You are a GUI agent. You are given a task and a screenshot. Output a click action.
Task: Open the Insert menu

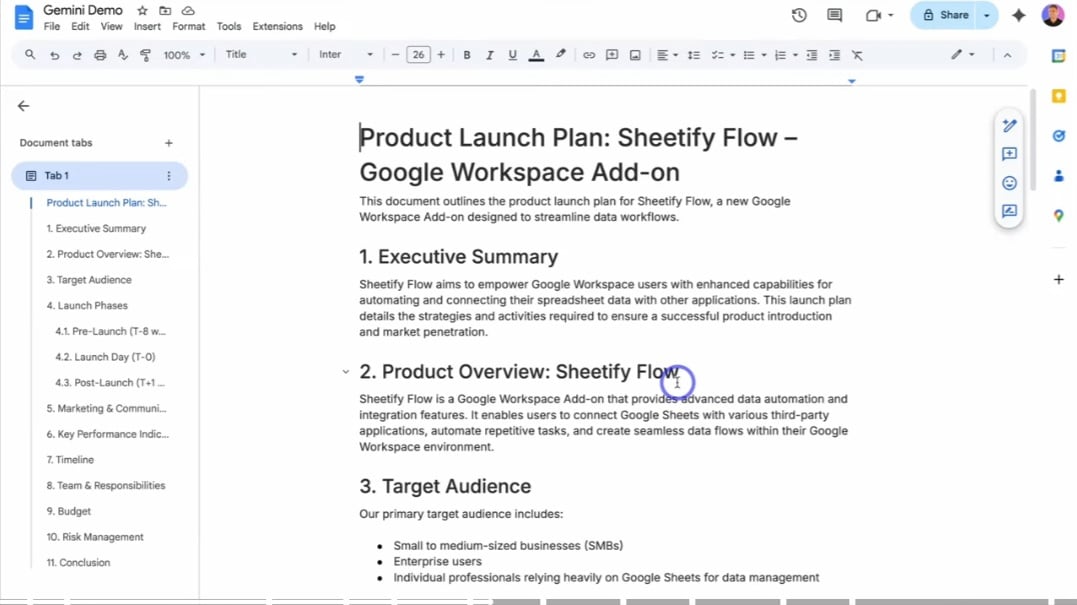(147, 26)
